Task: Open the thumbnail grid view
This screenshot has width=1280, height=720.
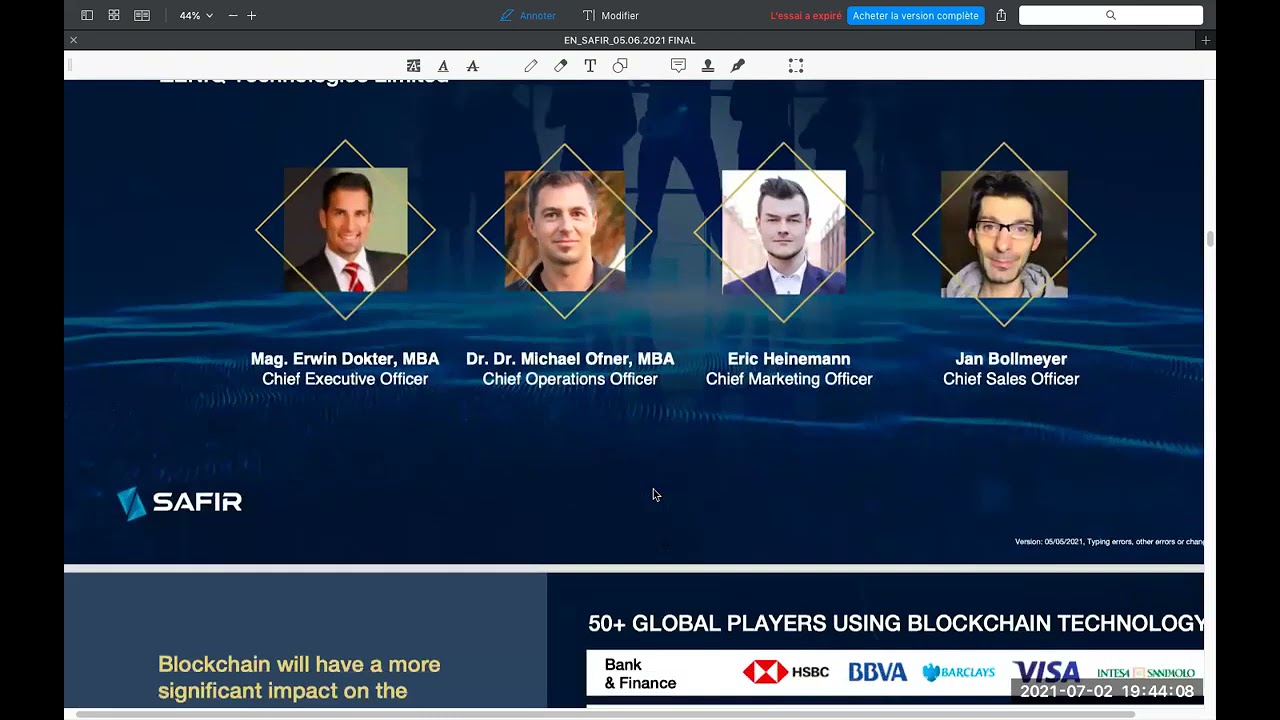Action: 114,16
